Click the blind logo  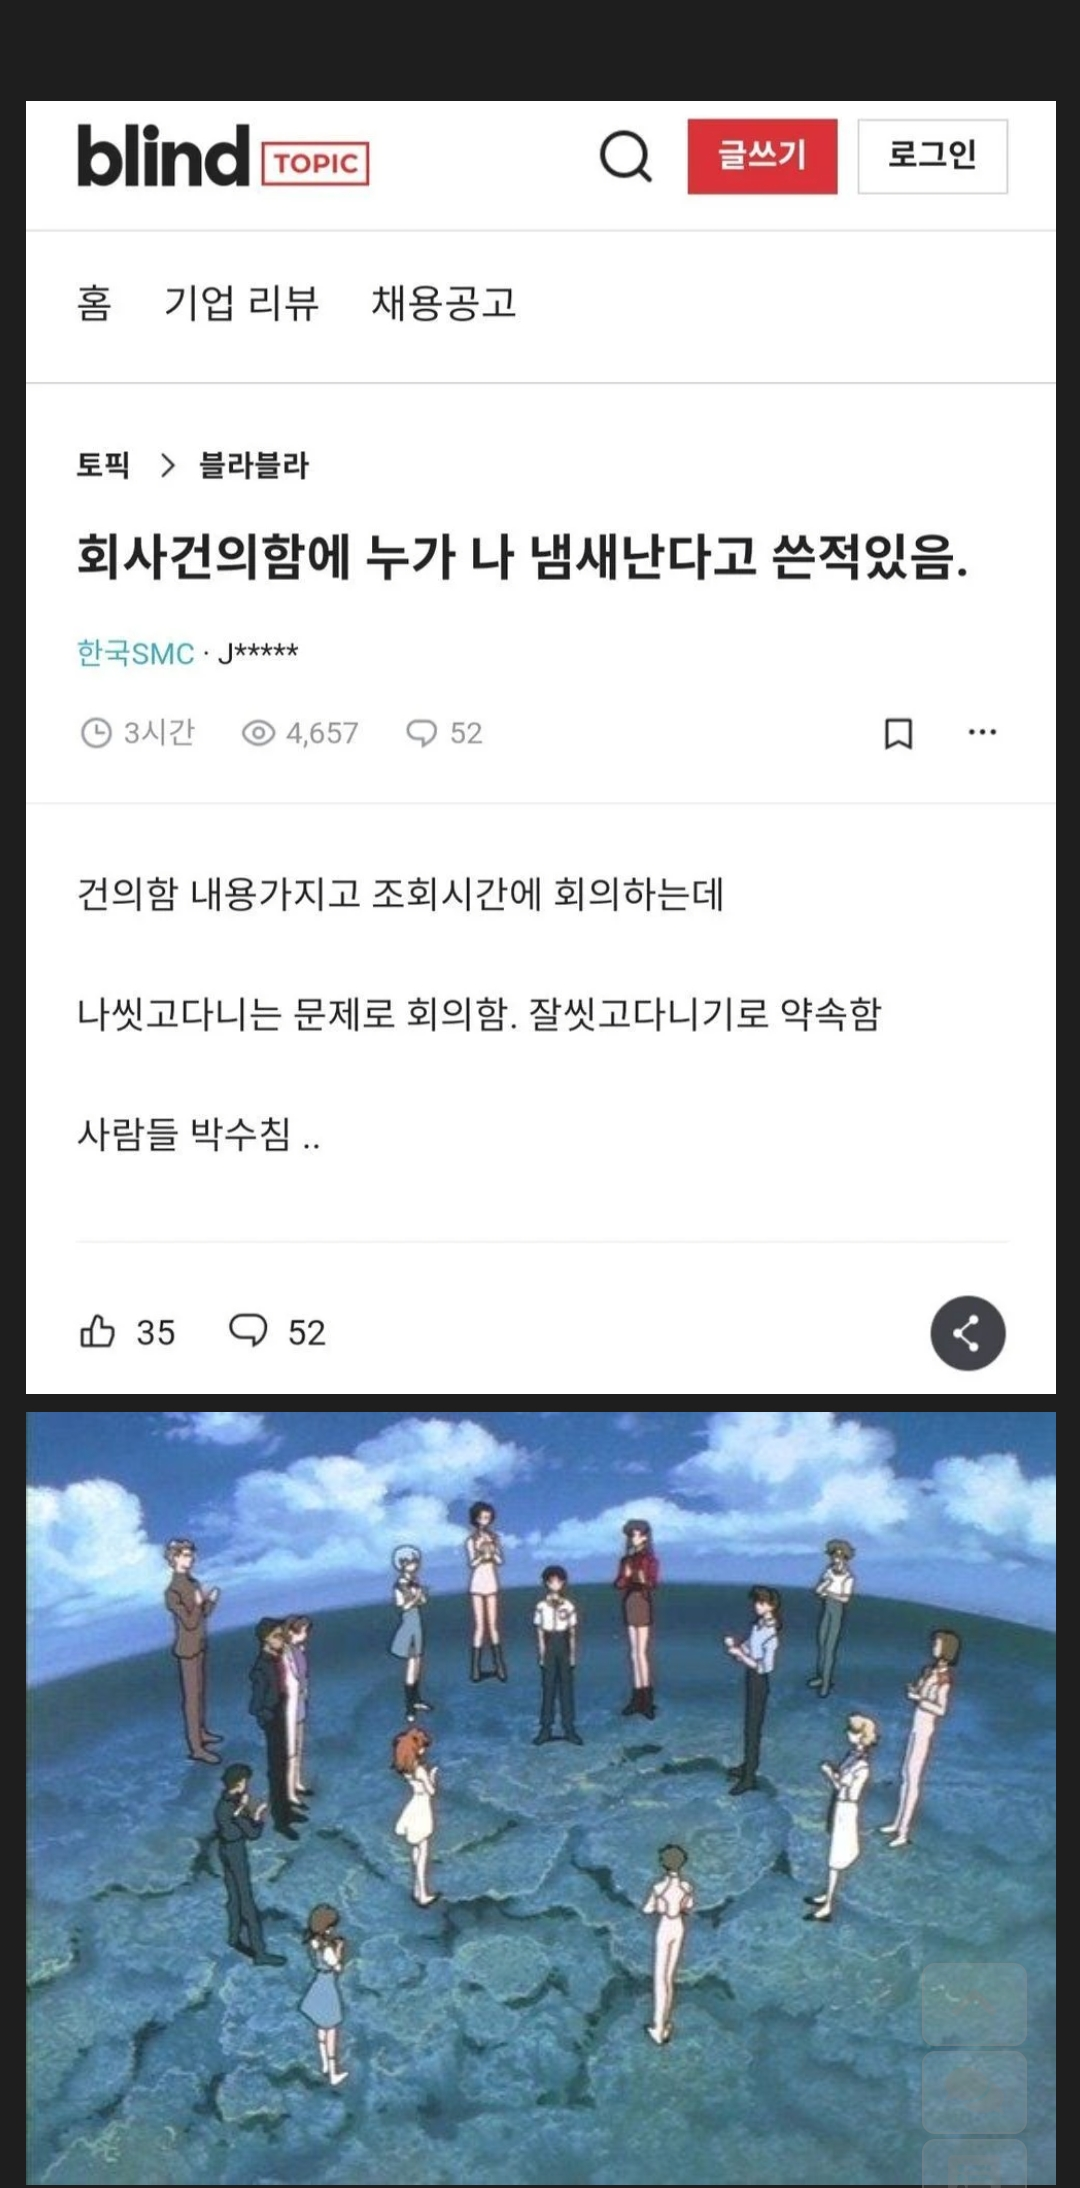[163, 156]
